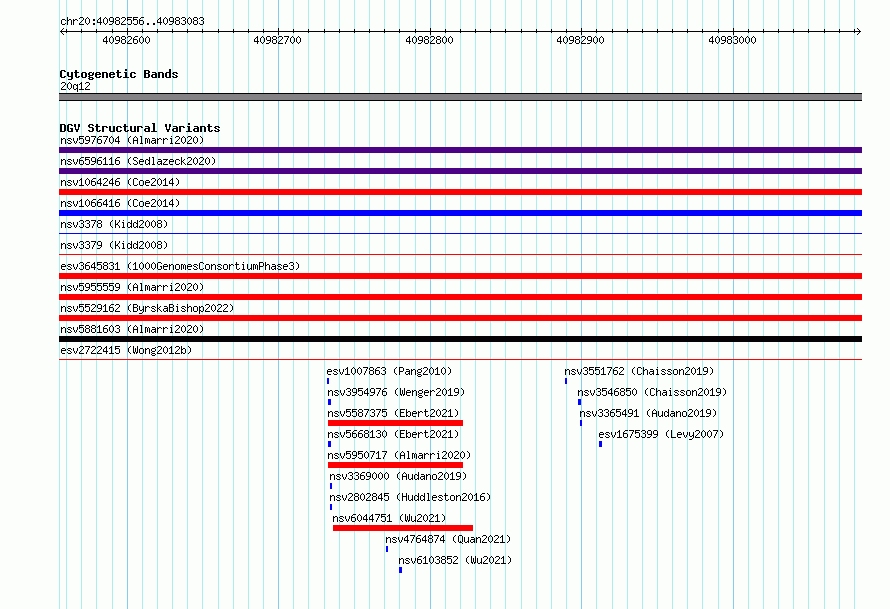Screen dimensions: 890x609
Task: Click the small blue marker under esv1675399
Action: click(601, 444)
